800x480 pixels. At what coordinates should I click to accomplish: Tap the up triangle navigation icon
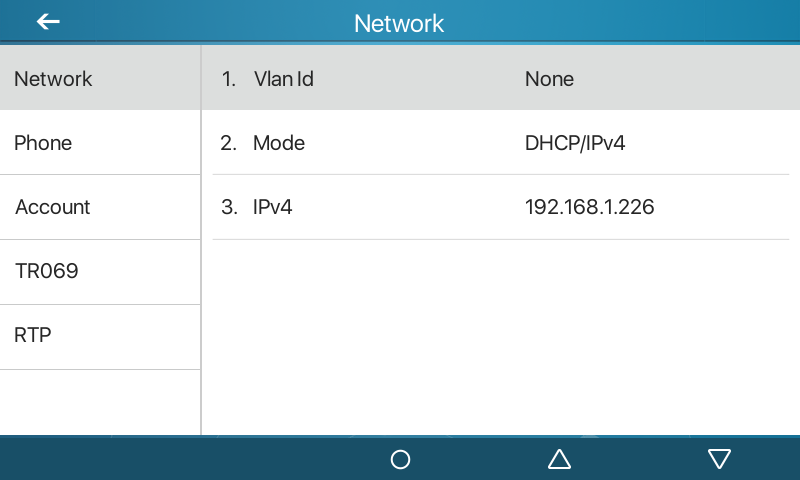coord(559,459)
